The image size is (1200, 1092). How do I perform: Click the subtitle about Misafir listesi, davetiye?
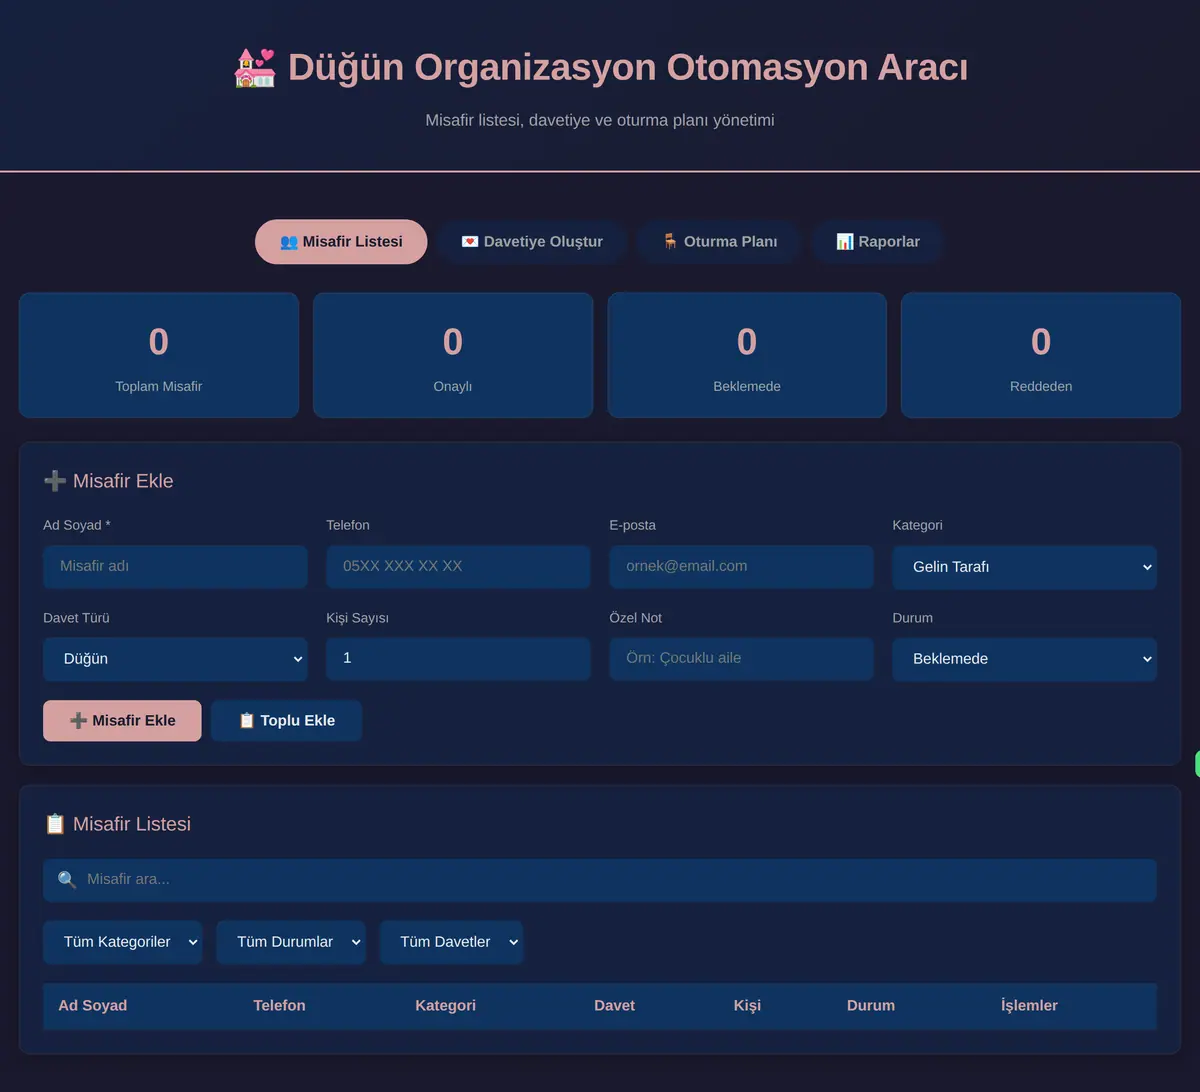click(x=600, y=120)
